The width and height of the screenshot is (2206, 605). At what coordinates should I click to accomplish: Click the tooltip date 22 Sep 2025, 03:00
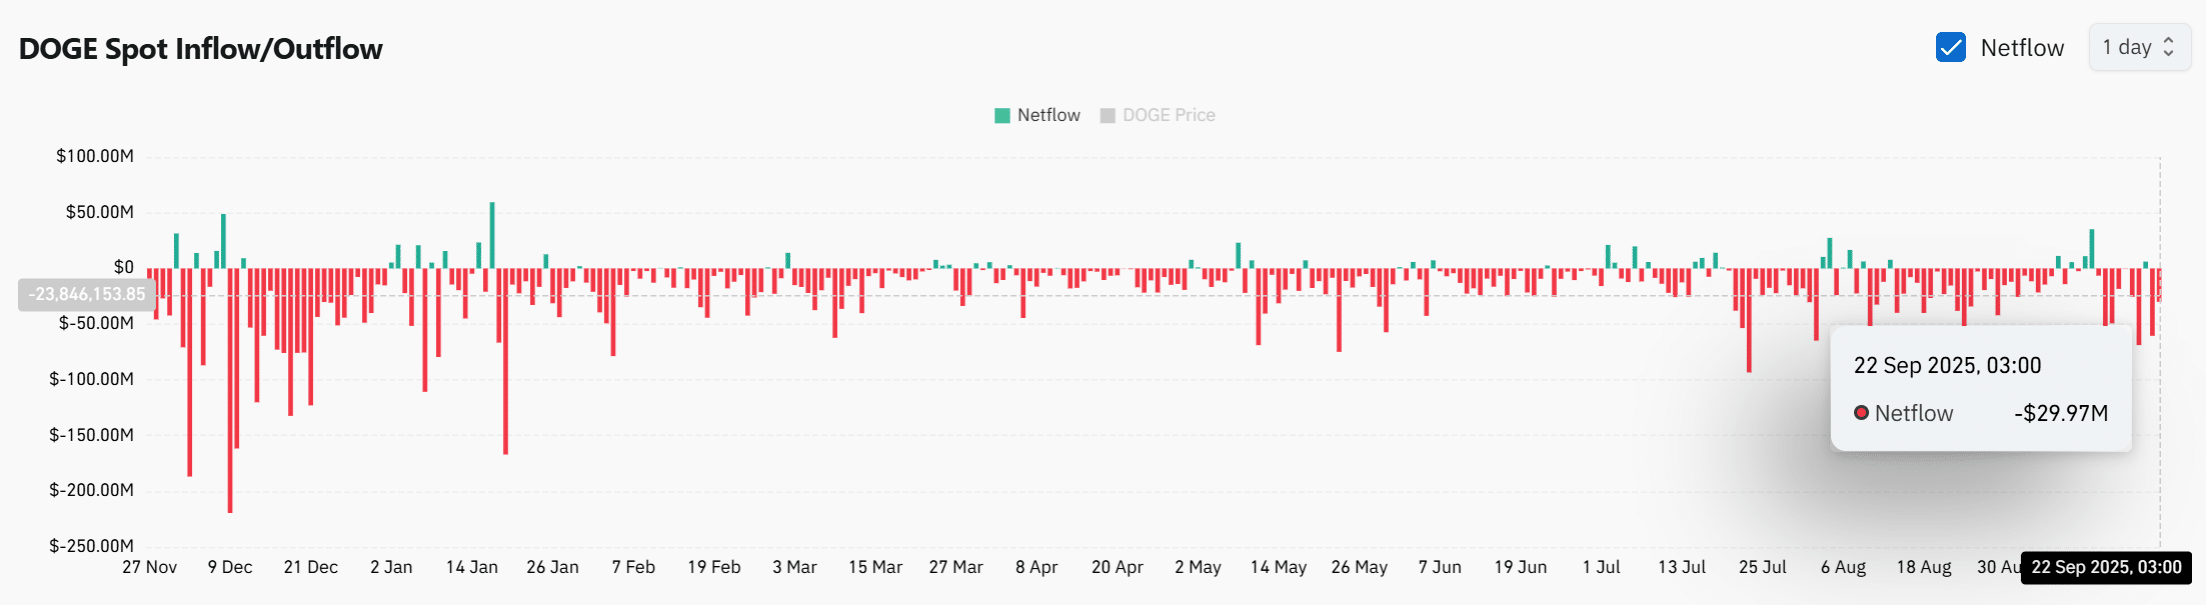(x=1947, y=366)
